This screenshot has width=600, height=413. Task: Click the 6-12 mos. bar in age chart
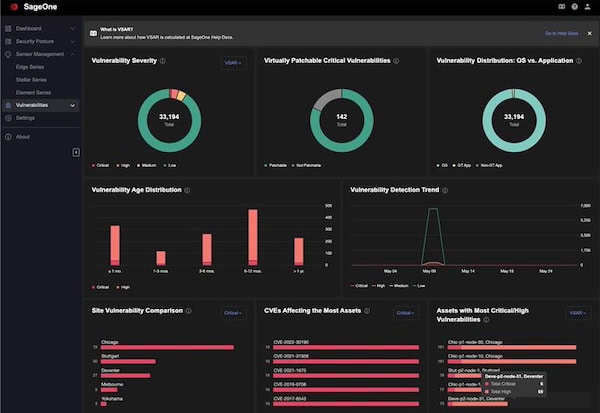coord(253,237)
